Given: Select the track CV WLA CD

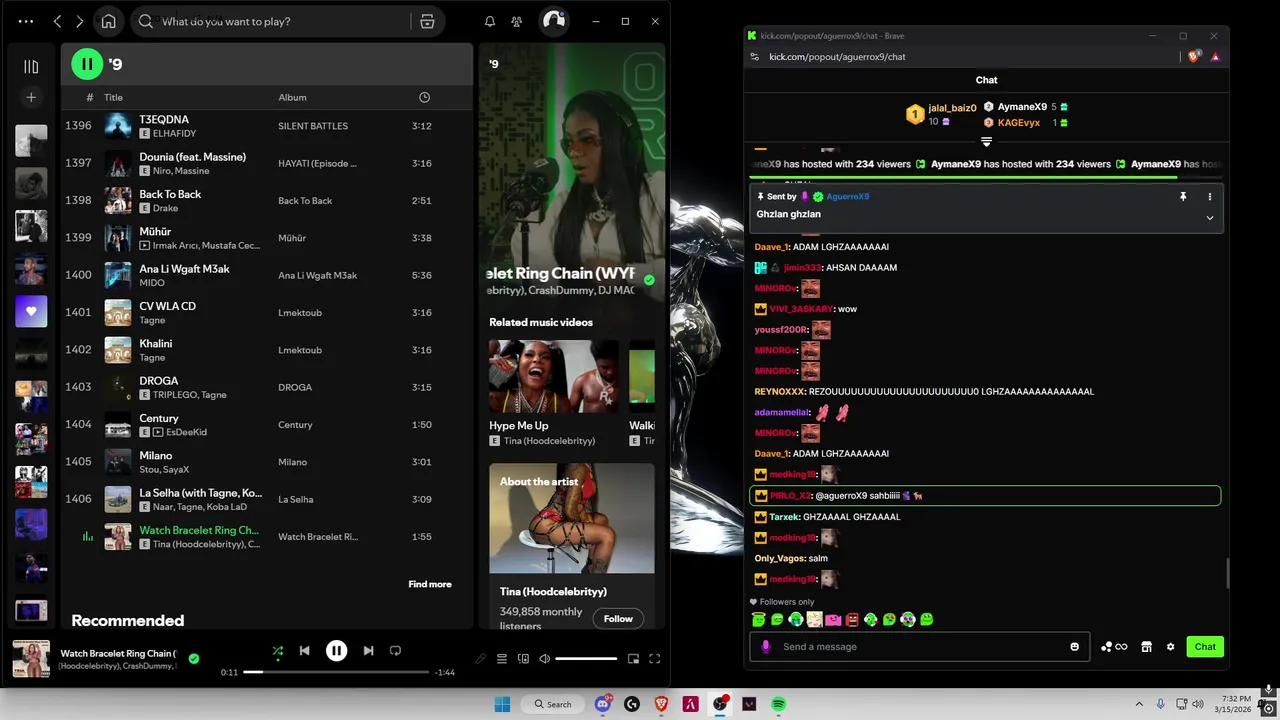Looking at the screenshot, I should tap(167, 306).
